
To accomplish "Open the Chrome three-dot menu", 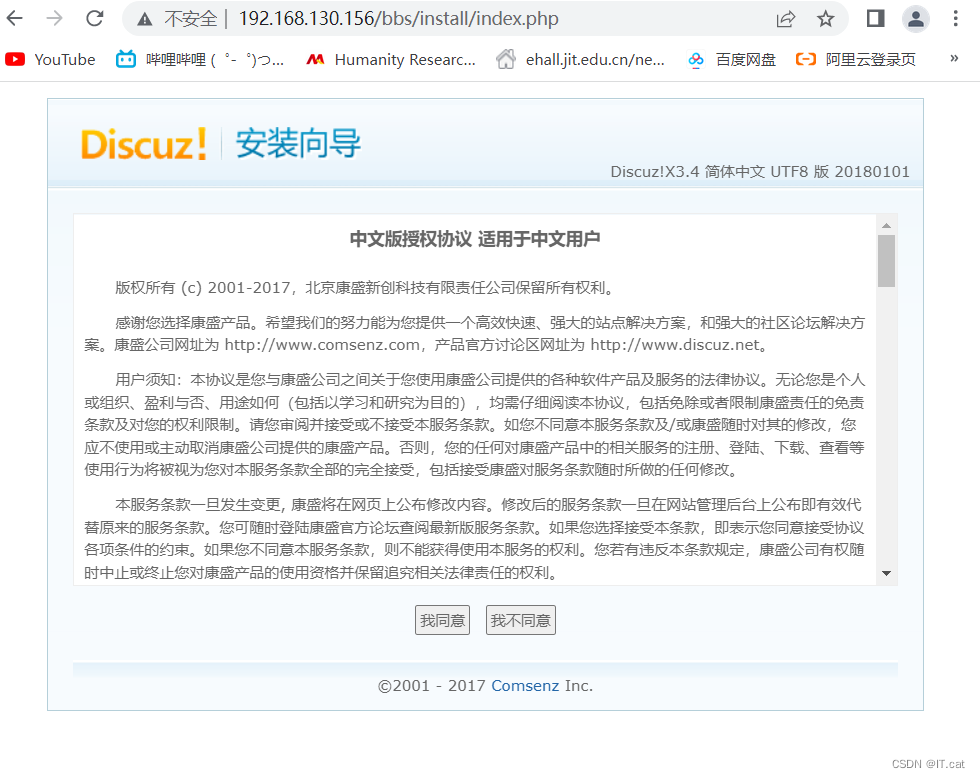I will [955, 19].
